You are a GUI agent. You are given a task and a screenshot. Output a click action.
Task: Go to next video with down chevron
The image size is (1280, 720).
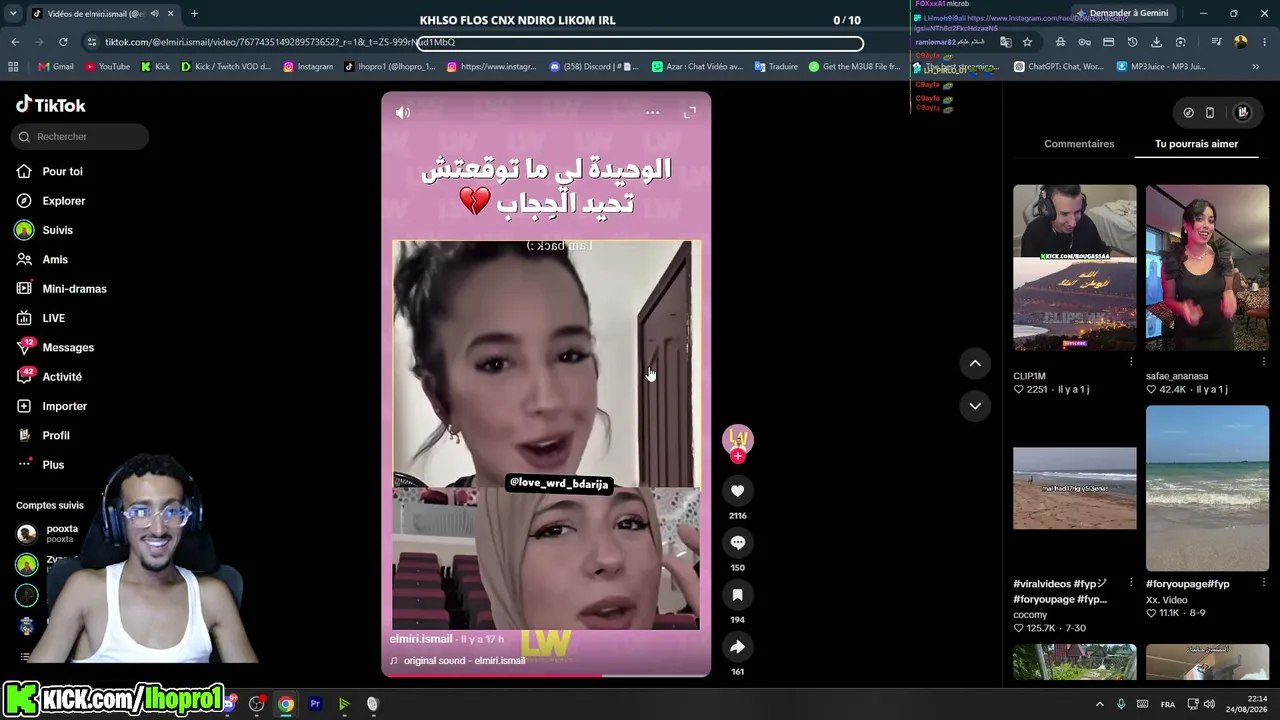tap(975, 406)
